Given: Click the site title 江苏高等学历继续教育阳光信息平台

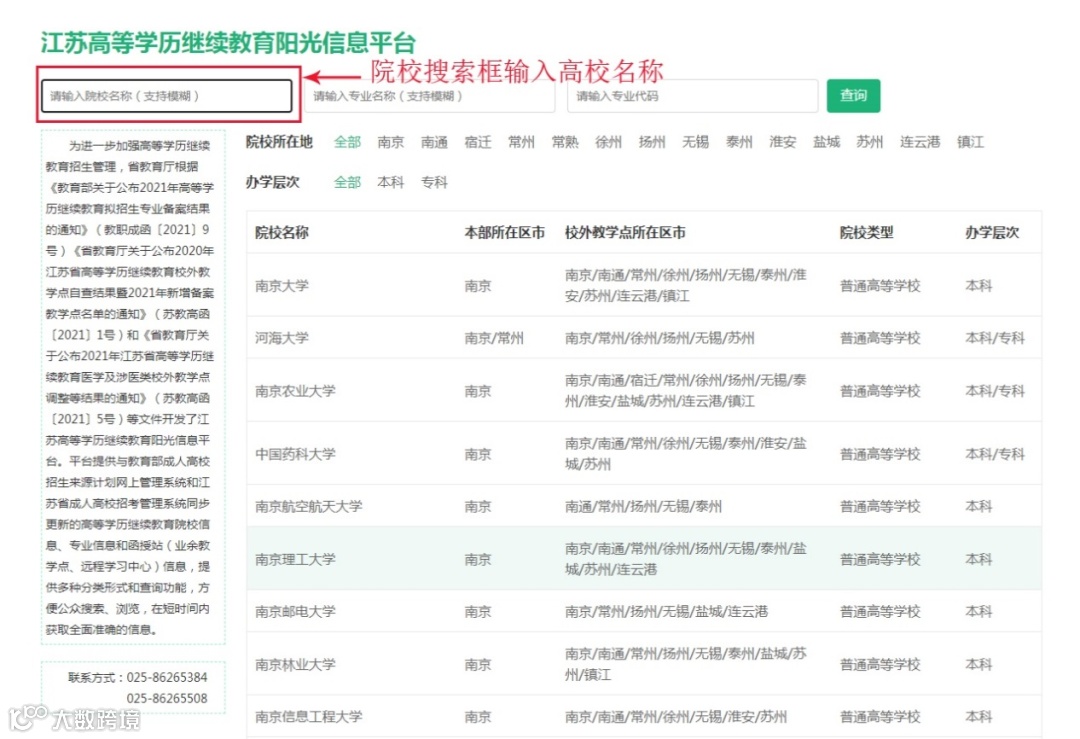Looking at the screenshot, I should [228, 43].
